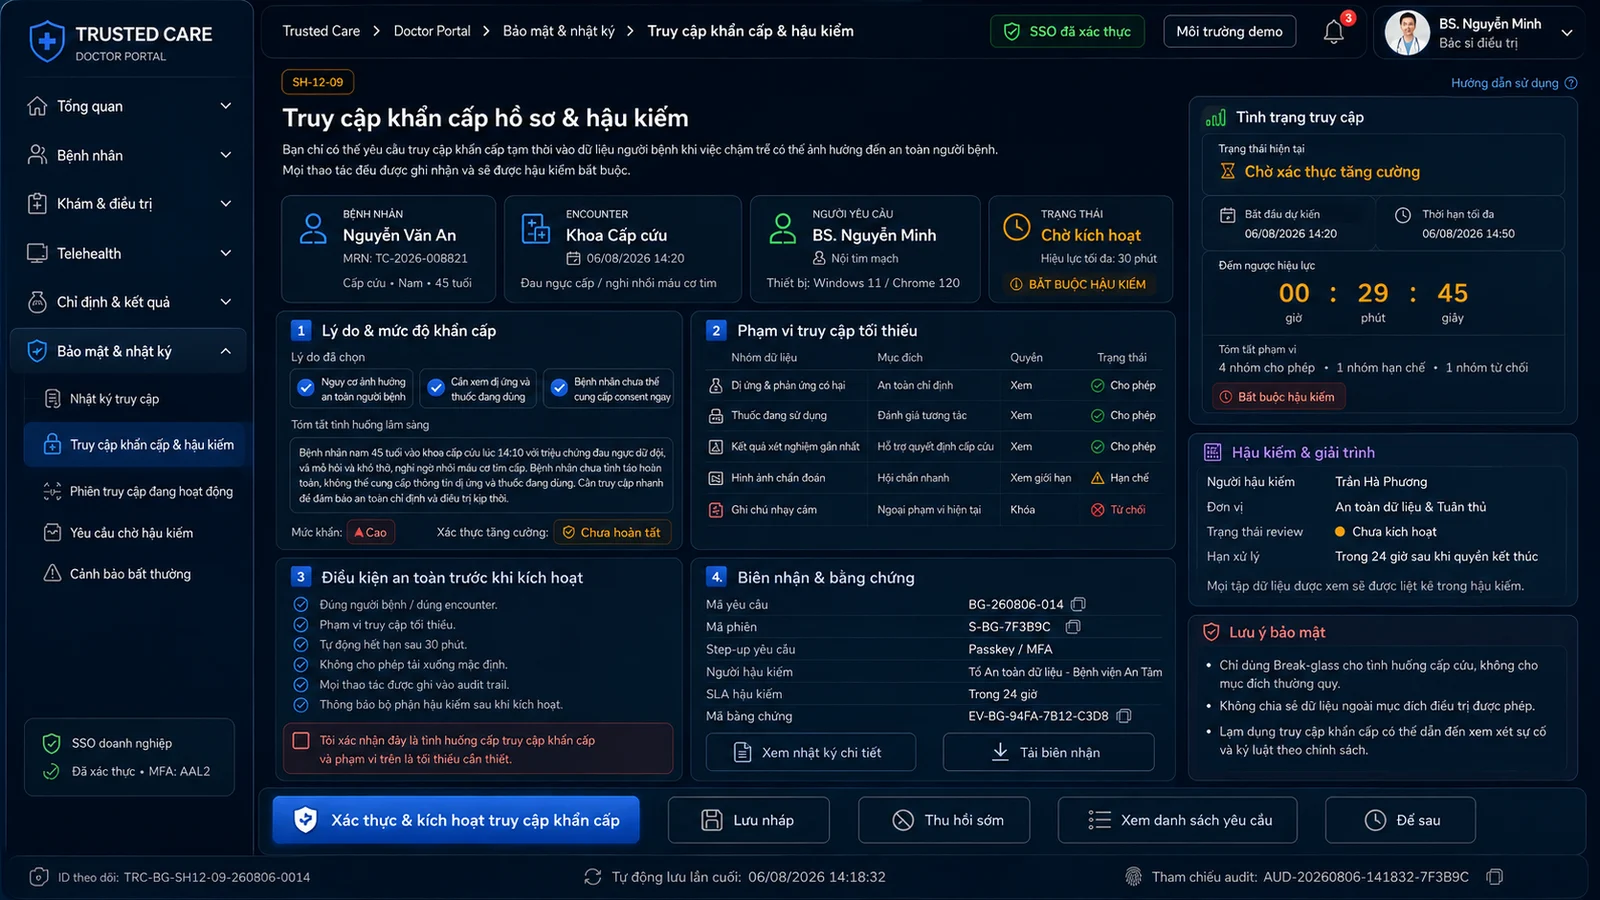Open the notifications bell
The width and height of the screenshot is (1600, 900).
(1334, 32)
